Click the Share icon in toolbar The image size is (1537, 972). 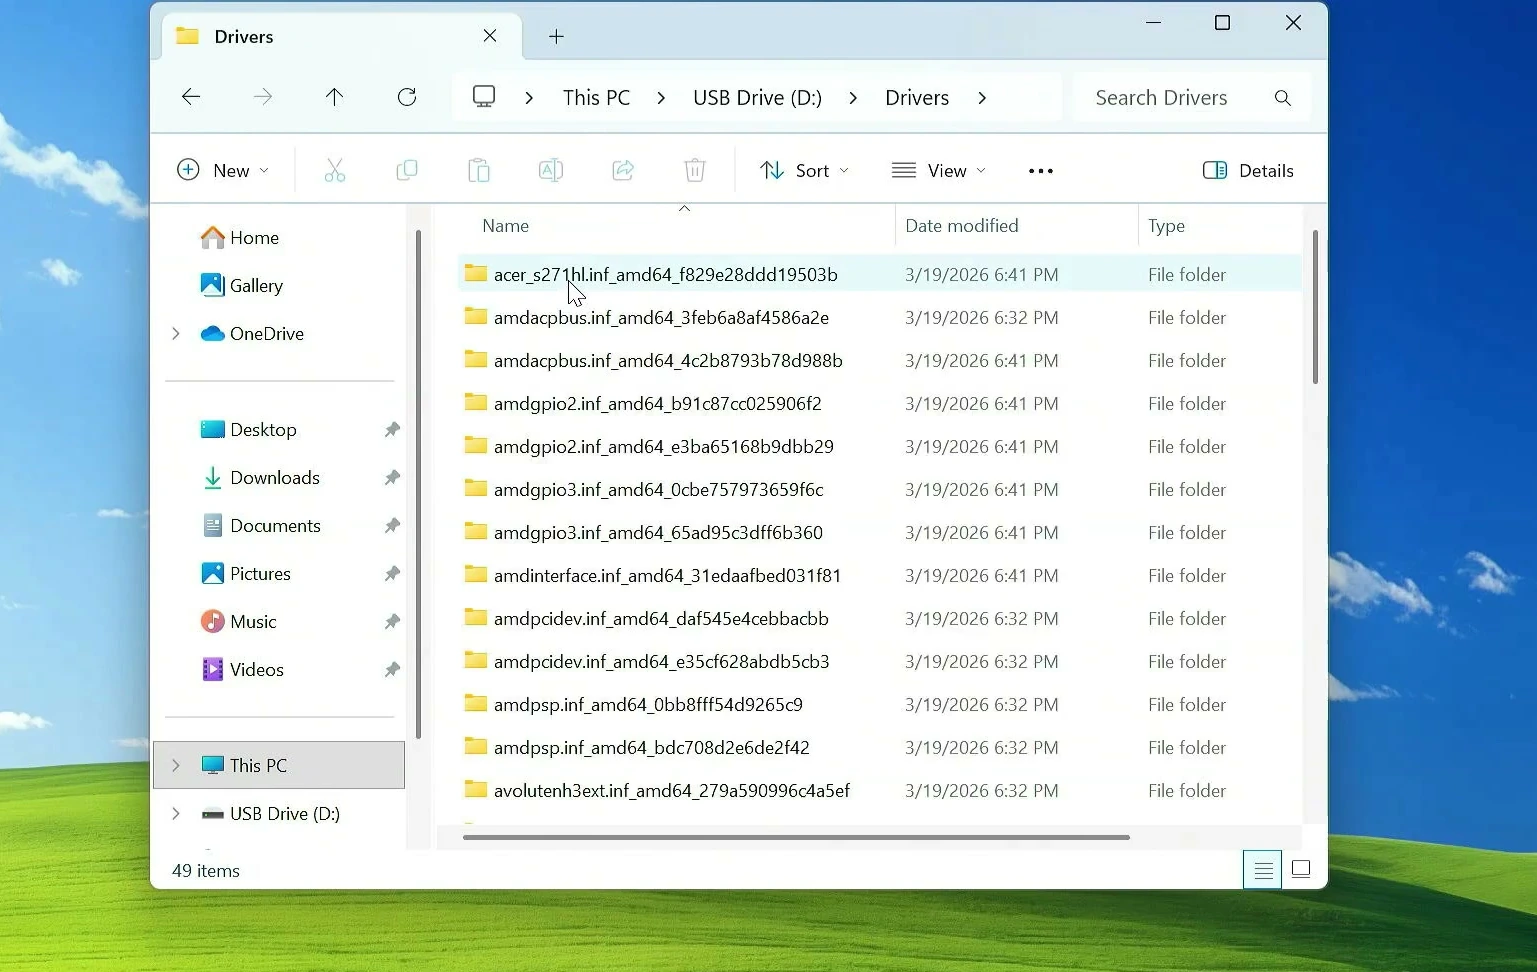(623, 171)
